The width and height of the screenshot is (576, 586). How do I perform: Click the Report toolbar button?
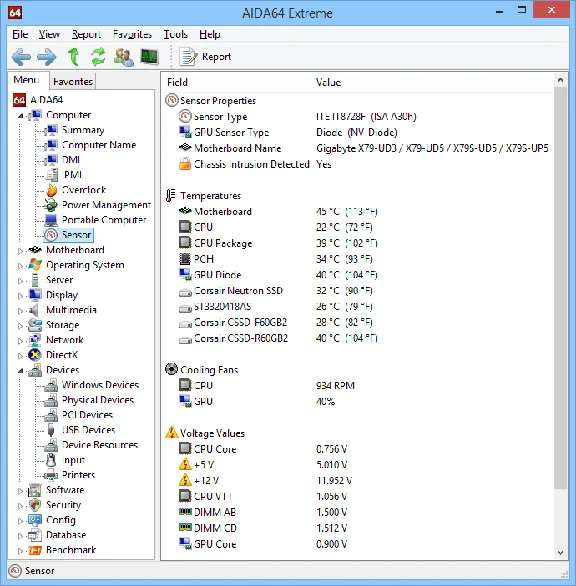(206, 57)
